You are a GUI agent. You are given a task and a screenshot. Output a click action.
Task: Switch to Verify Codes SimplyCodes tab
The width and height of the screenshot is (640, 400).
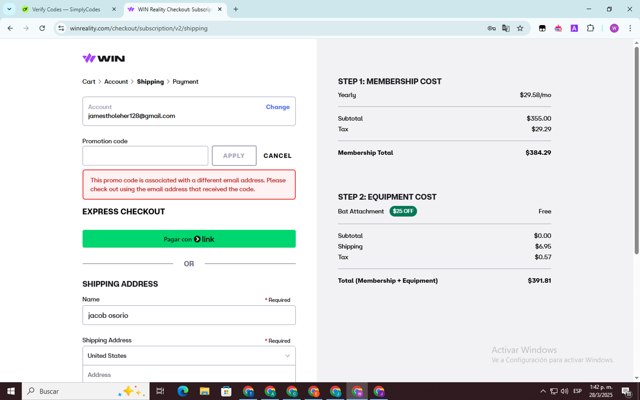[65, 9]
